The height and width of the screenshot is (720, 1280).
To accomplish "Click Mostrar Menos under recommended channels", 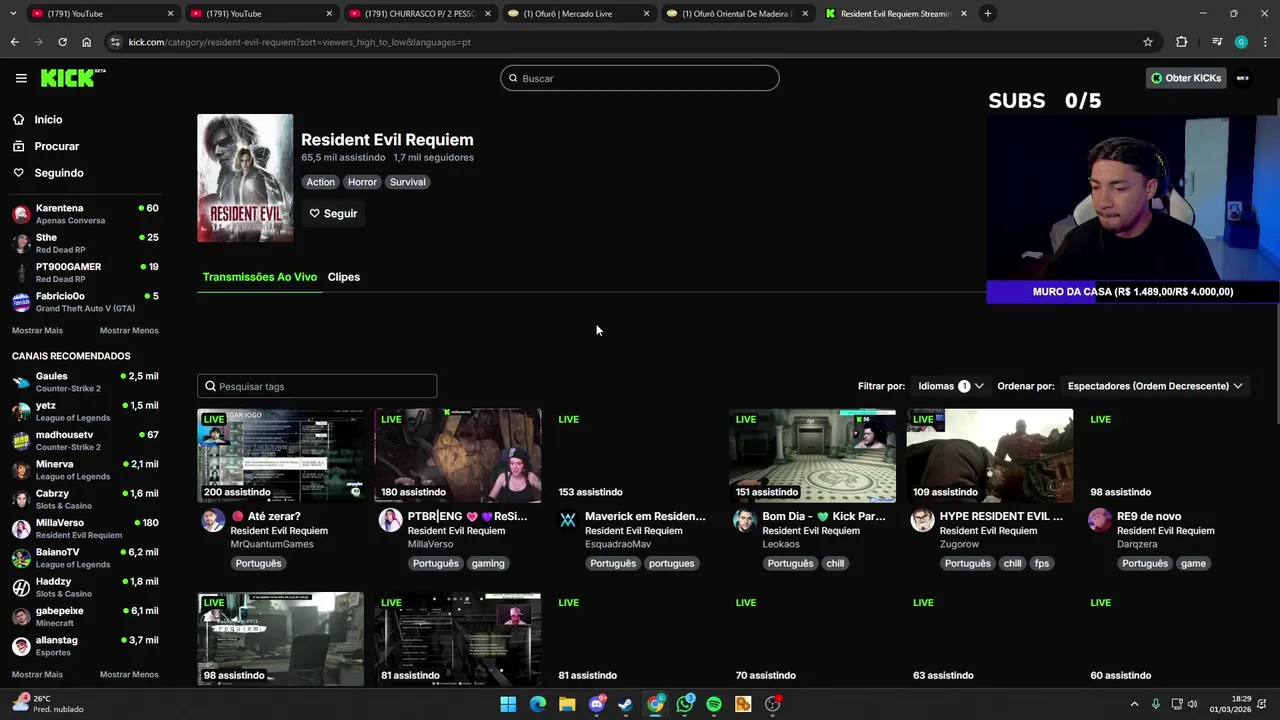I will [129, 674].
